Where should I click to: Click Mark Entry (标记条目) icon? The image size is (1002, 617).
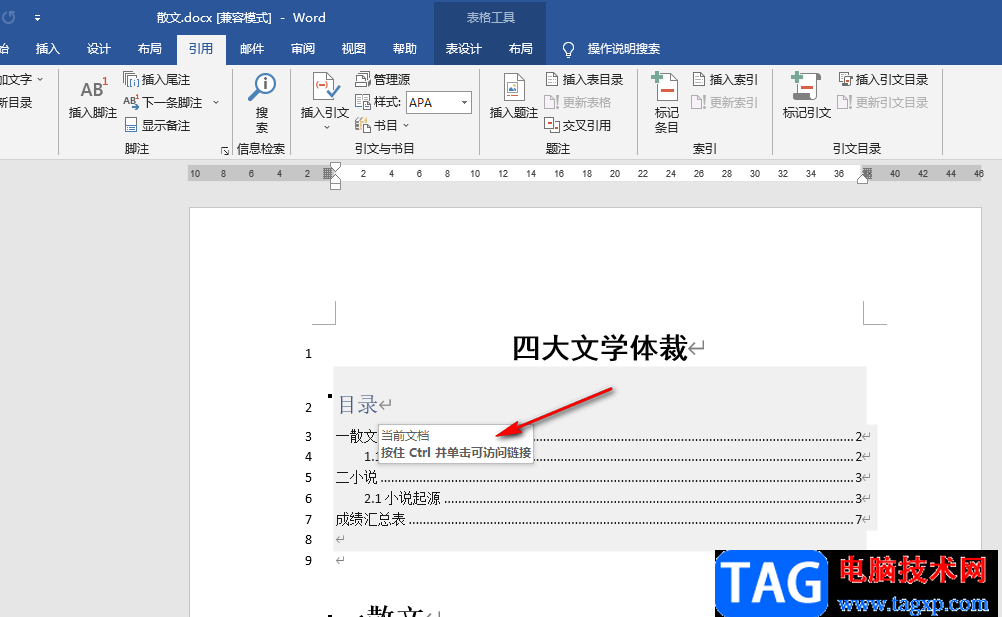[x=665, y=87]
